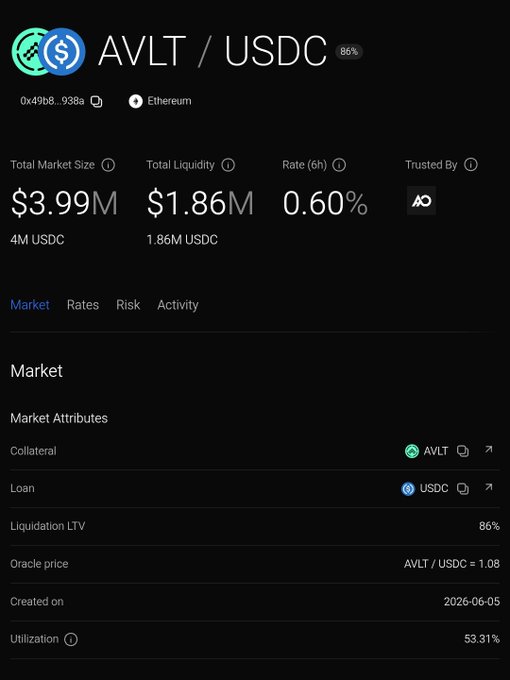Open the Risk tab
The width and height of the screenshot is (510, 680).
(x=128, y=305)
